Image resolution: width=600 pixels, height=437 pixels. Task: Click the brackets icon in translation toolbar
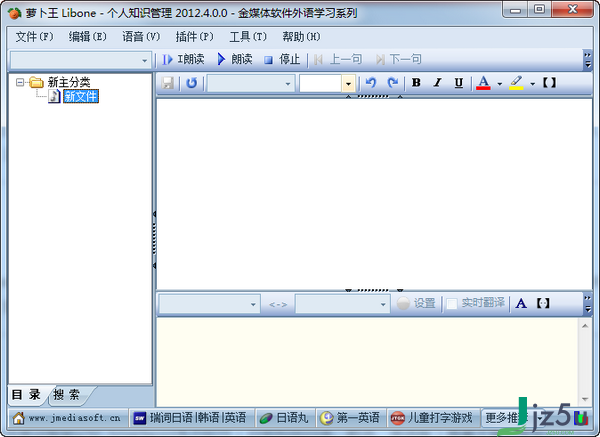point(543,303)
